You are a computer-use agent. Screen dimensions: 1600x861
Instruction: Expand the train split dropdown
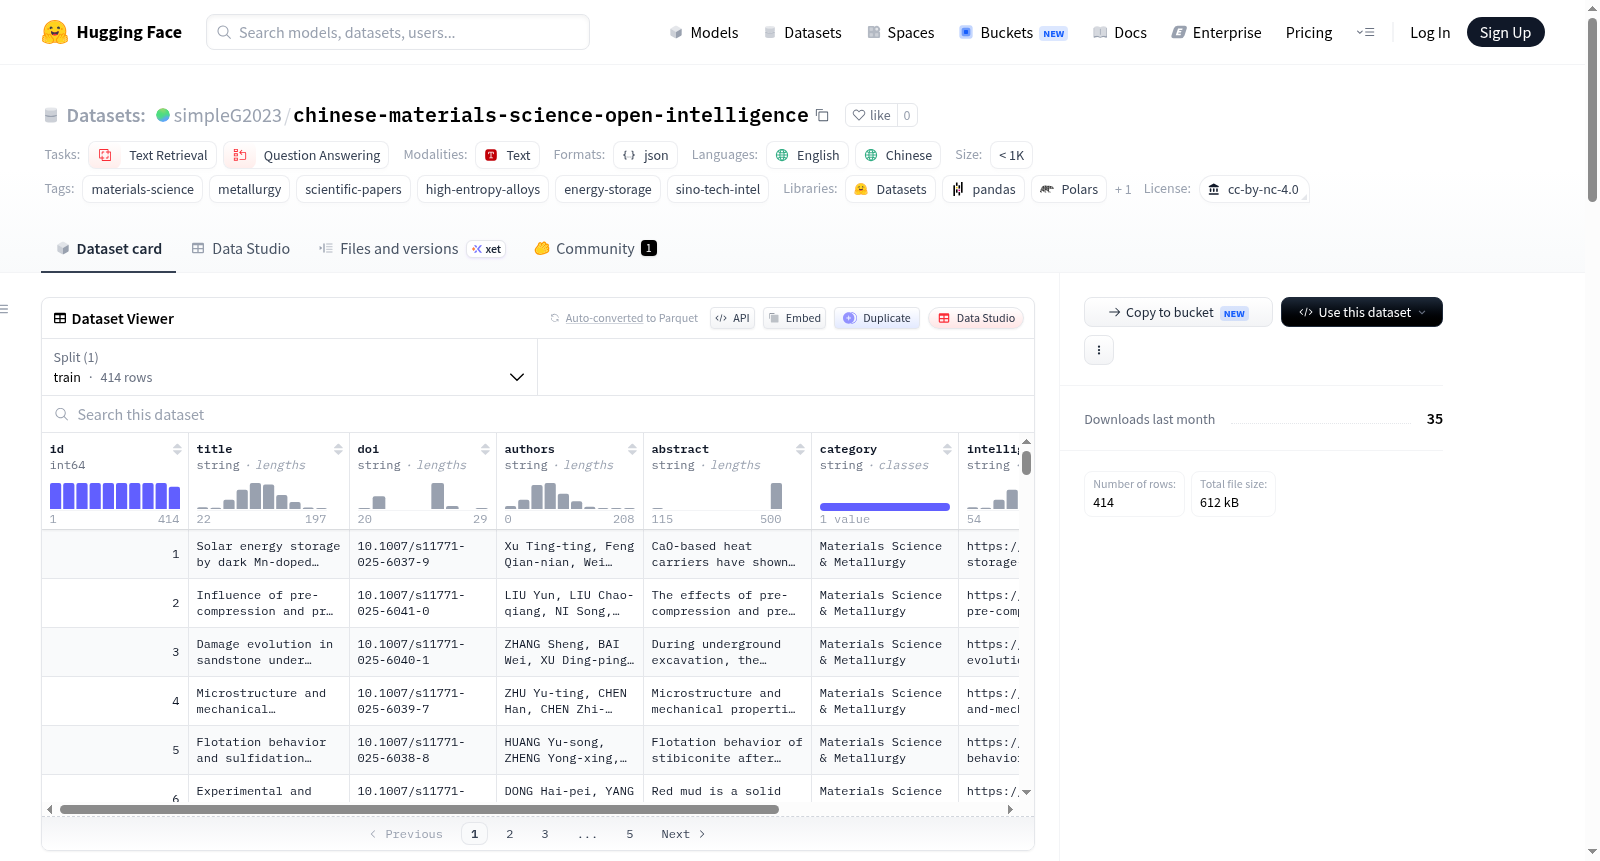[290, 367]
